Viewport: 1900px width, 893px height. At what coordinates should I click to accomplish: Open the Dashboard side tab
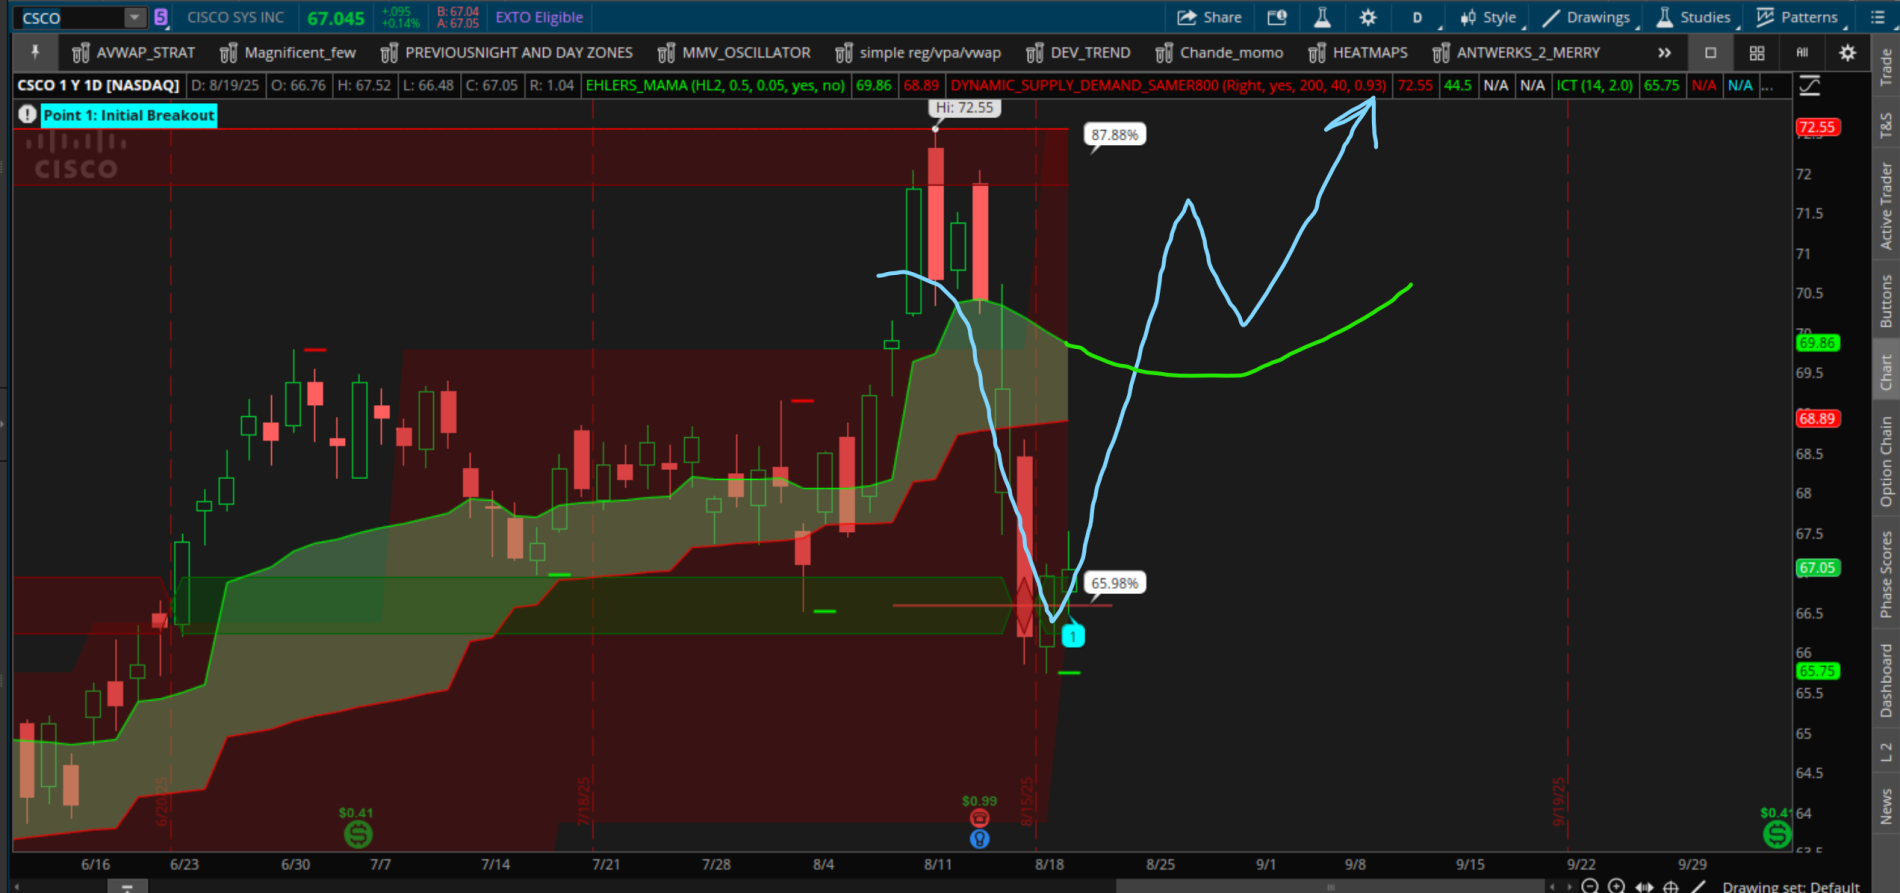(1886, 680)
